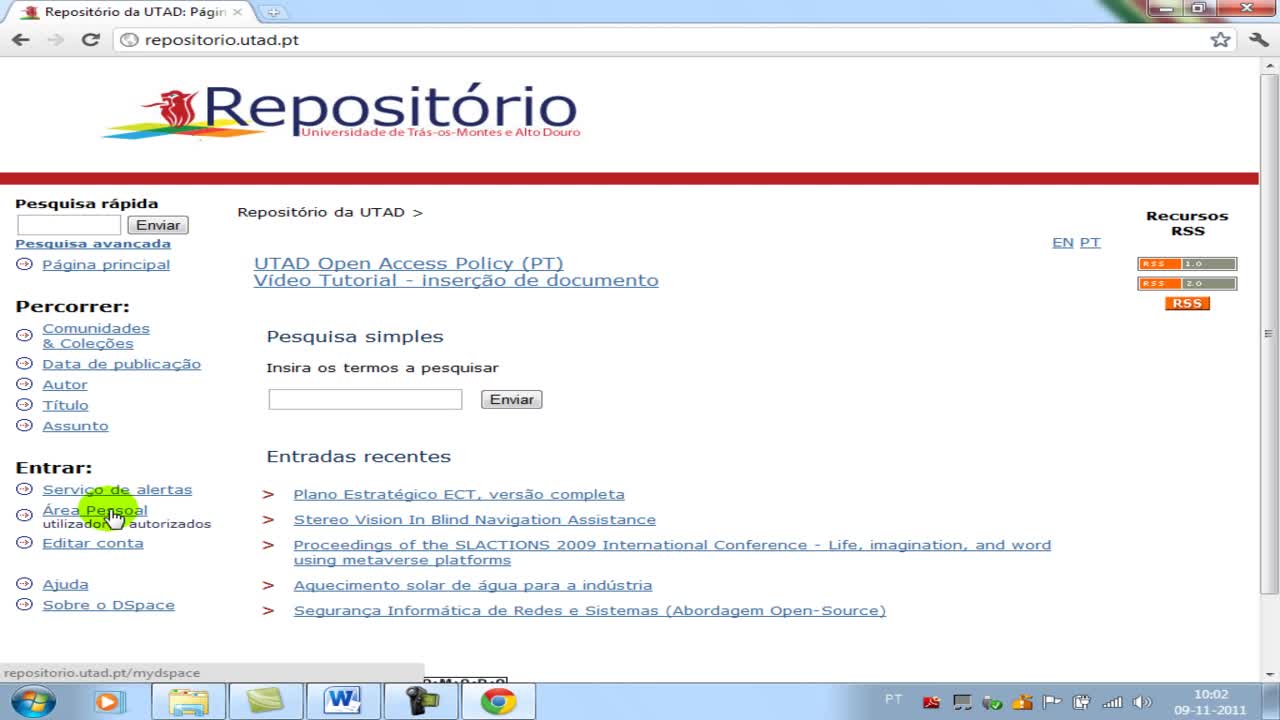The image size is (1280, 720).
Task: Click the arrow icon beside Serviço de alertas
Action: coord(24,489)
